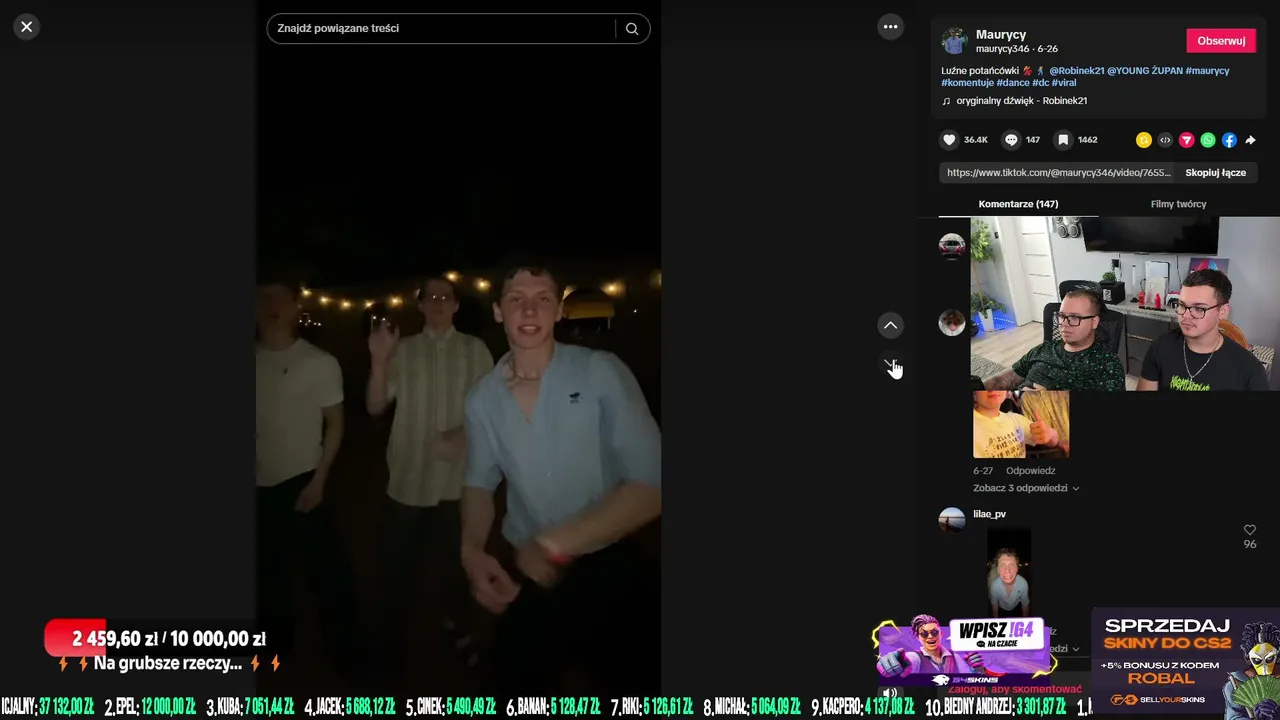
Task: Click the comments bubble icon
Action: [1011, 140]
